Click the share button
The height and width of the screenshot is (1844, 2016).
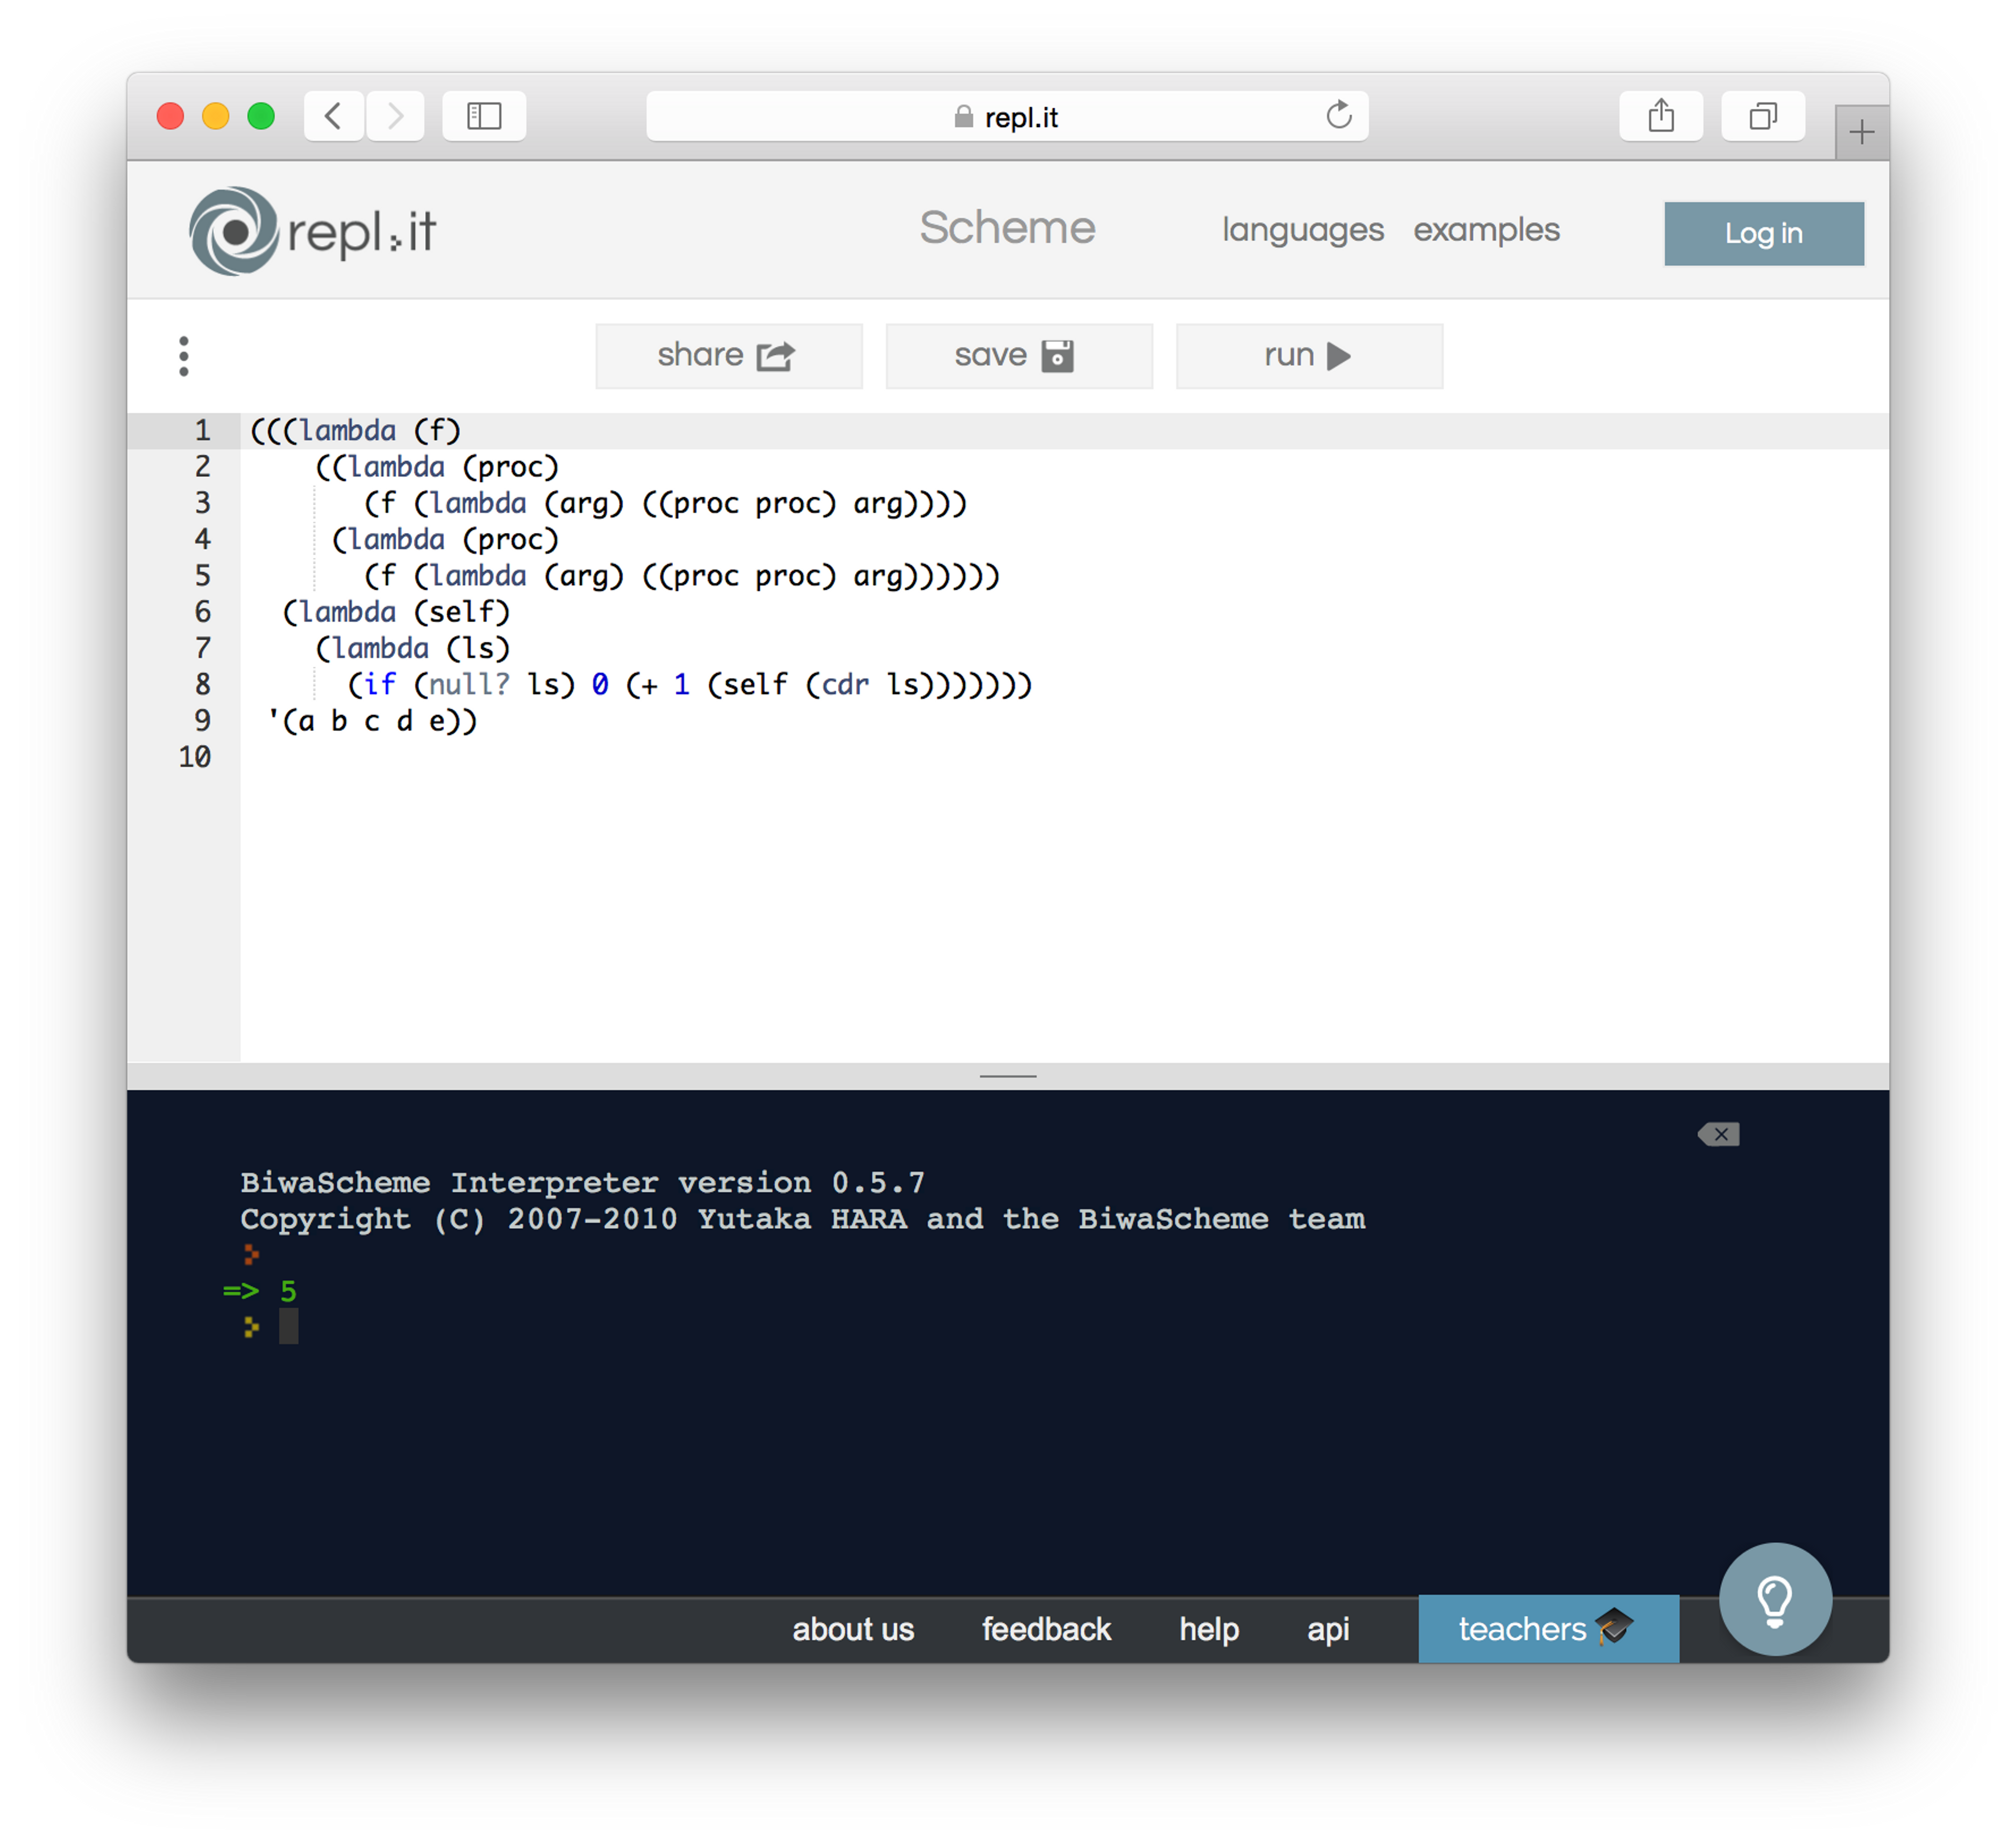click(x=728, y=356)
